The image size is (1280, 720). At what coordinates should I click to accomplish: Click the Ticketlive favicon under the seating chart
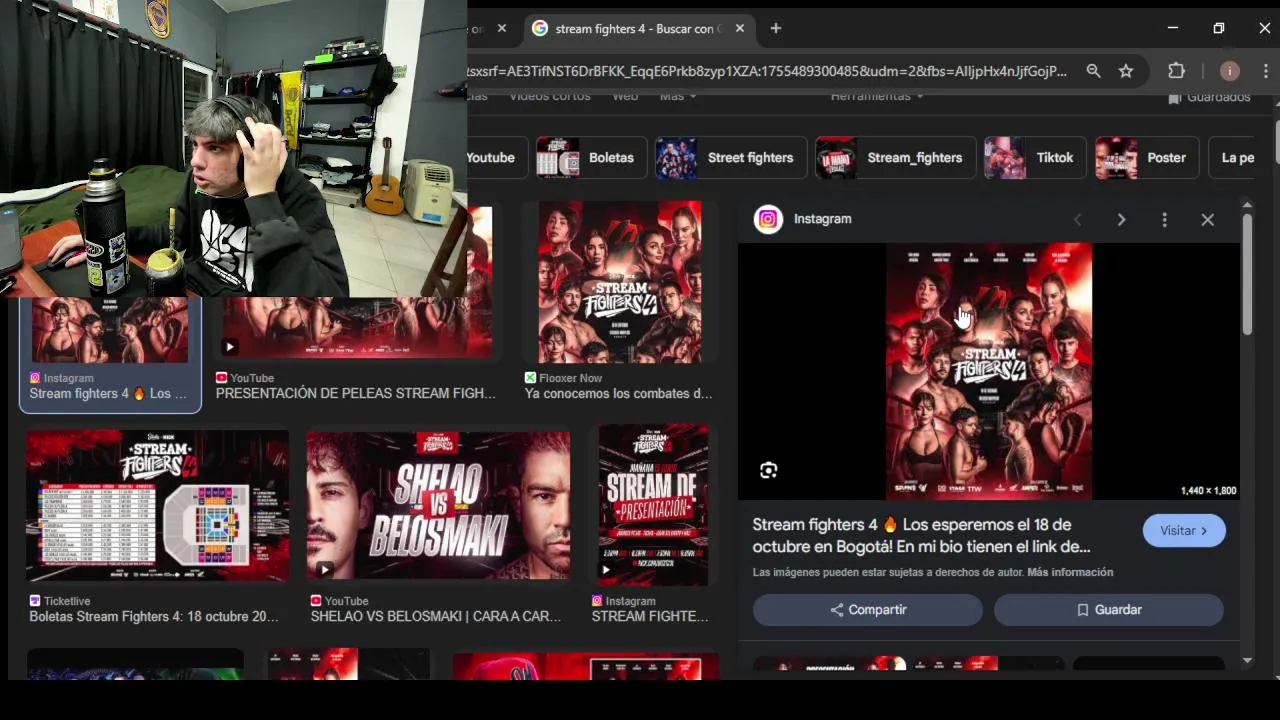35,601
